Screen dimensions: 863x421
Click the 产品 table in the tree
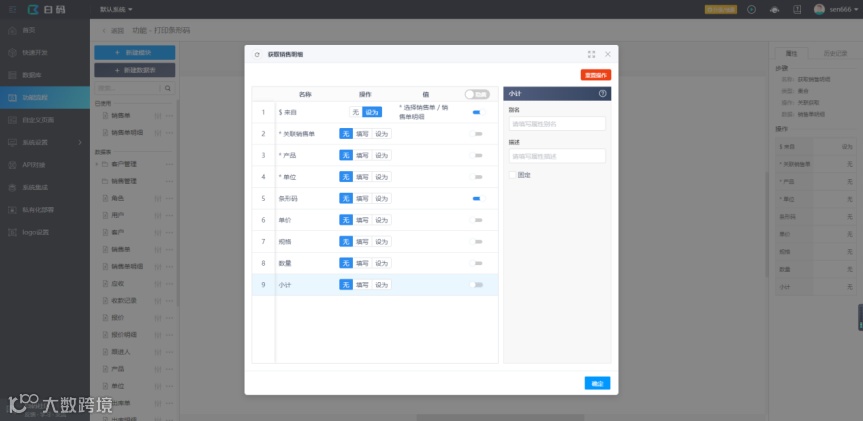tap(118, 369)
